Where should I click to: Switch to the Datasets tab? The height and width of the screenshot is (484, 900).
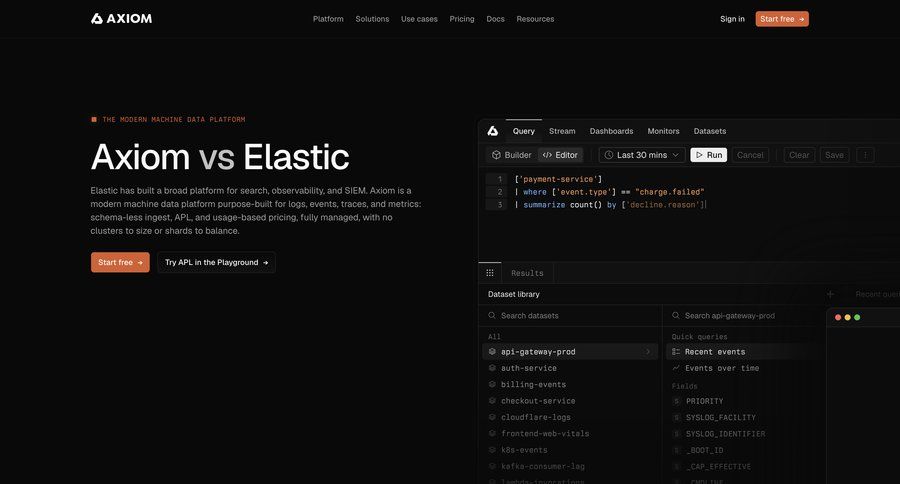709,131
